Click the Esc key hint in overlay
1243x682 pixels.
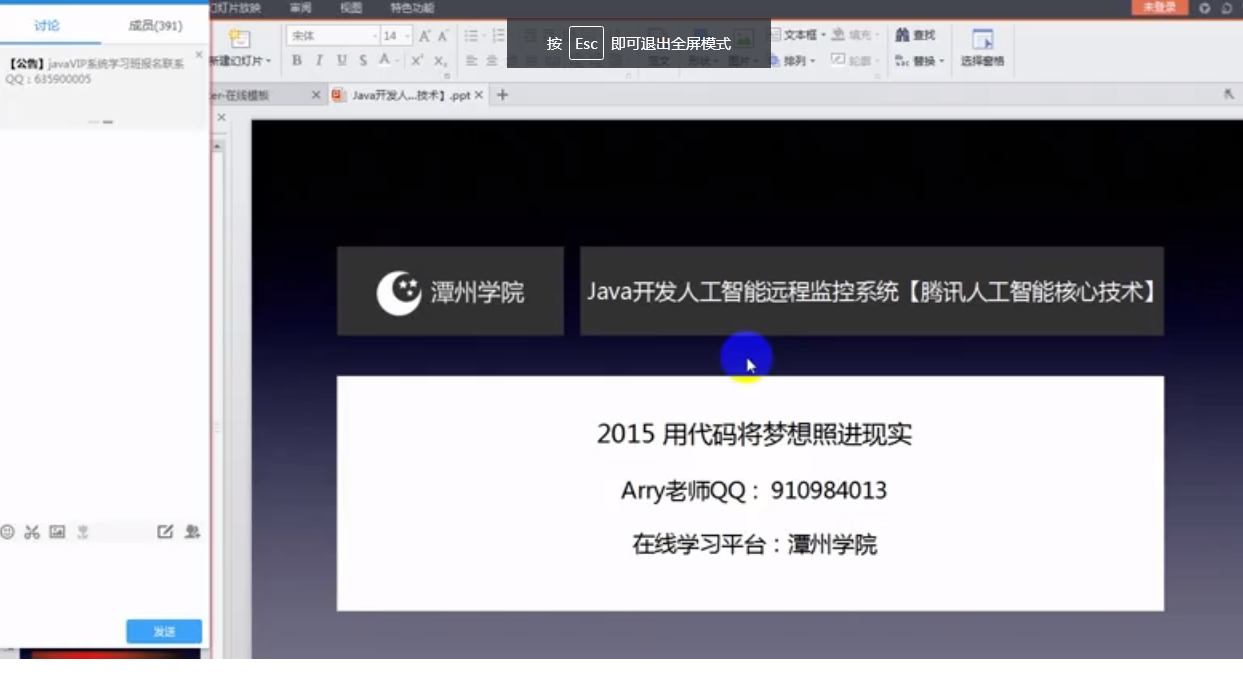coord(586,44)
